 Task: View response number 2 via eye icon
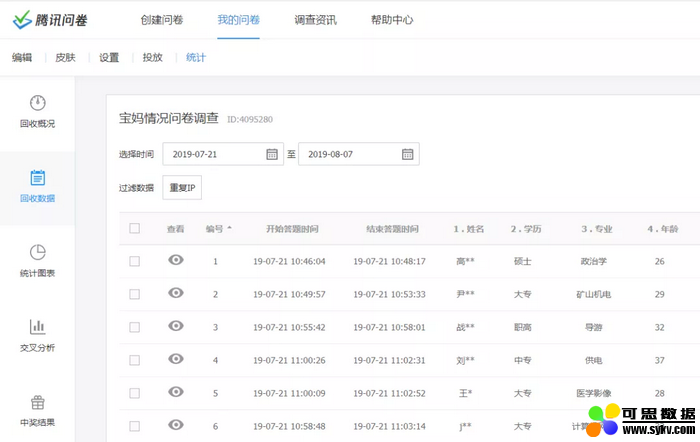[176, 293]
